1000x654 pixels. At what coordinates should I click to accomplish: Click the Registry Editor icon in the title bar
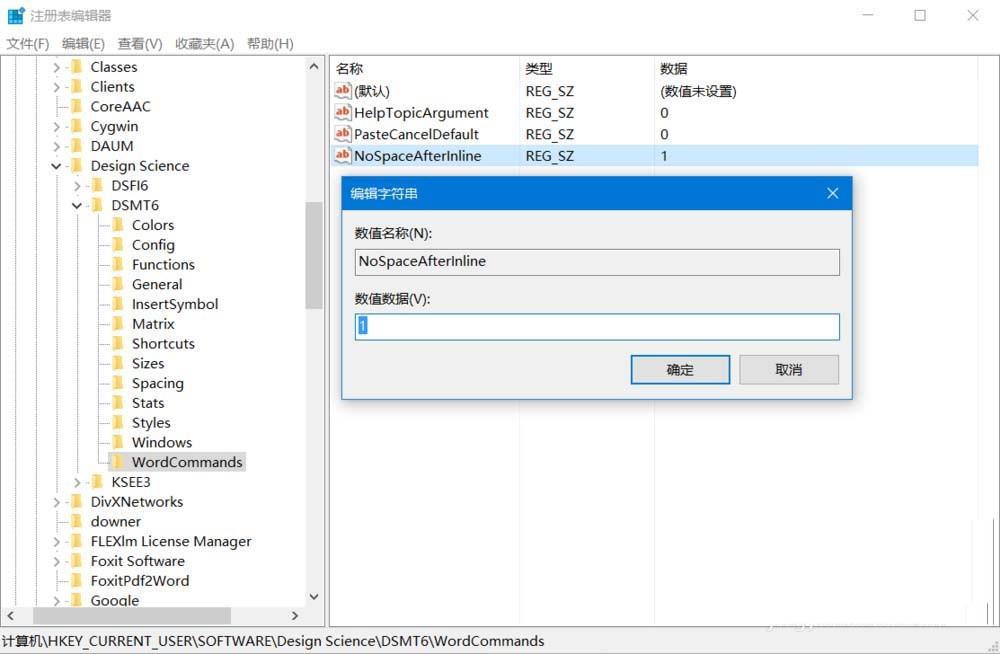tap(14, 14)
